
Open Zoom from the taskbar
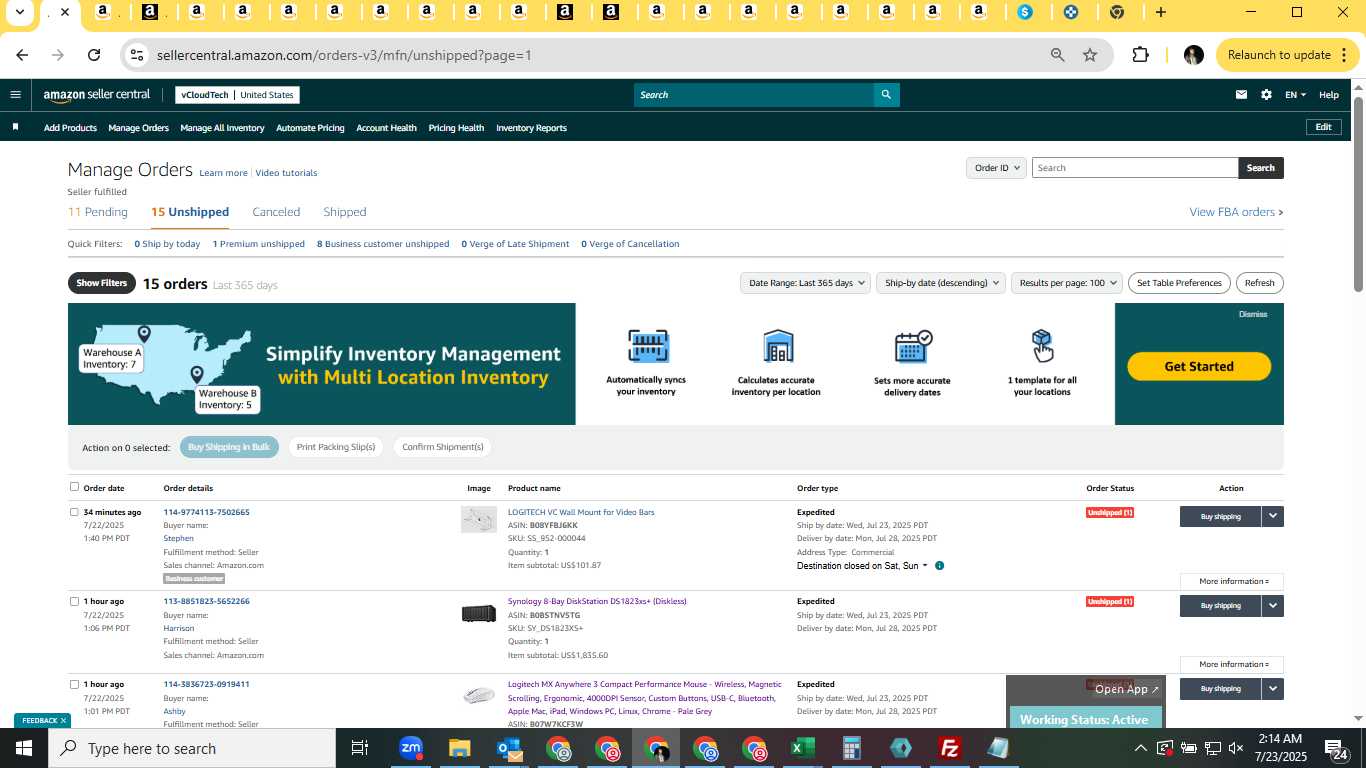410,748
